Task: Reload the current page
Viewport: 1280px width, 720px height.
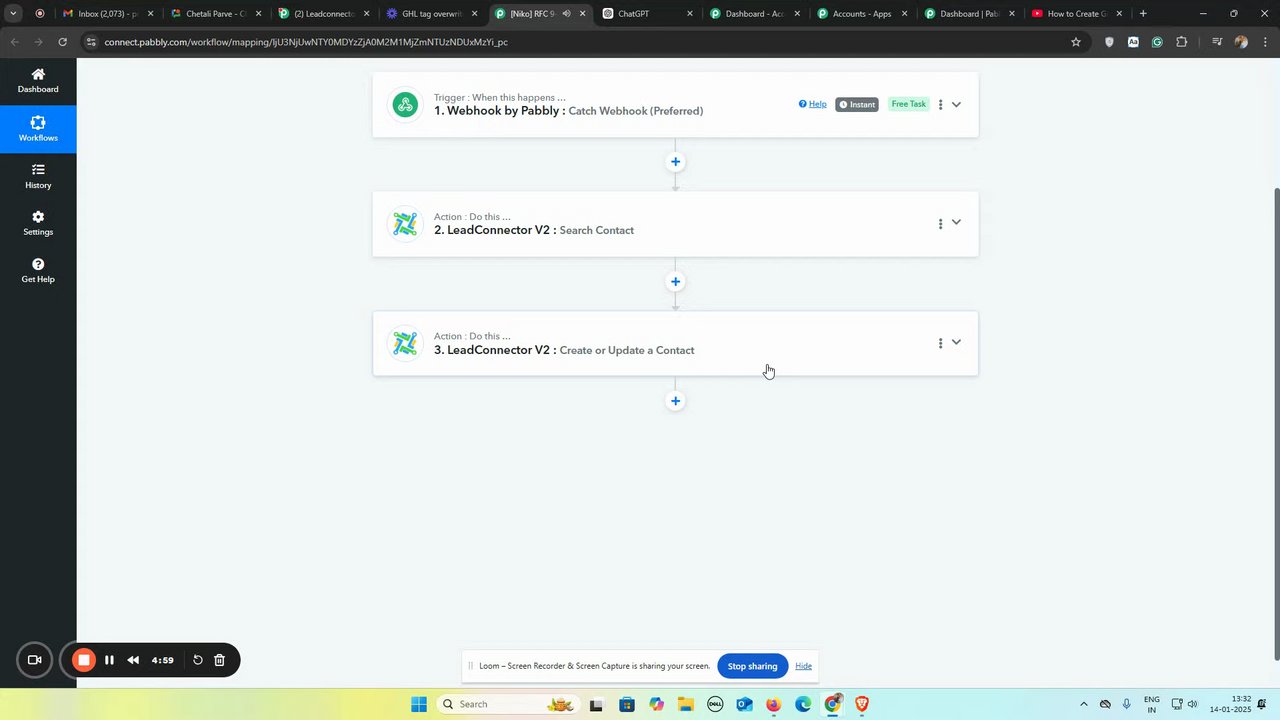Action: tap(62, 42)
